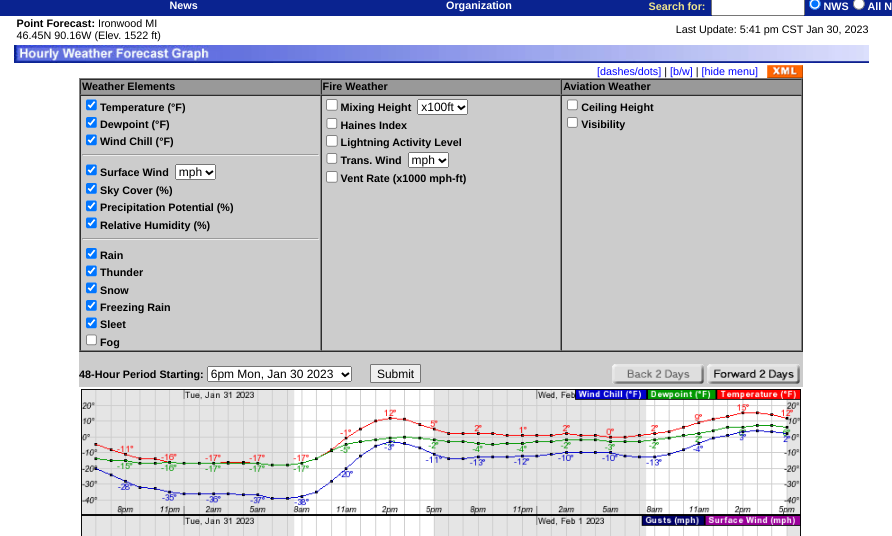
Task: Check the Ceiling Height checkbox
Action: pyautogui.click(x=573, y=105)
